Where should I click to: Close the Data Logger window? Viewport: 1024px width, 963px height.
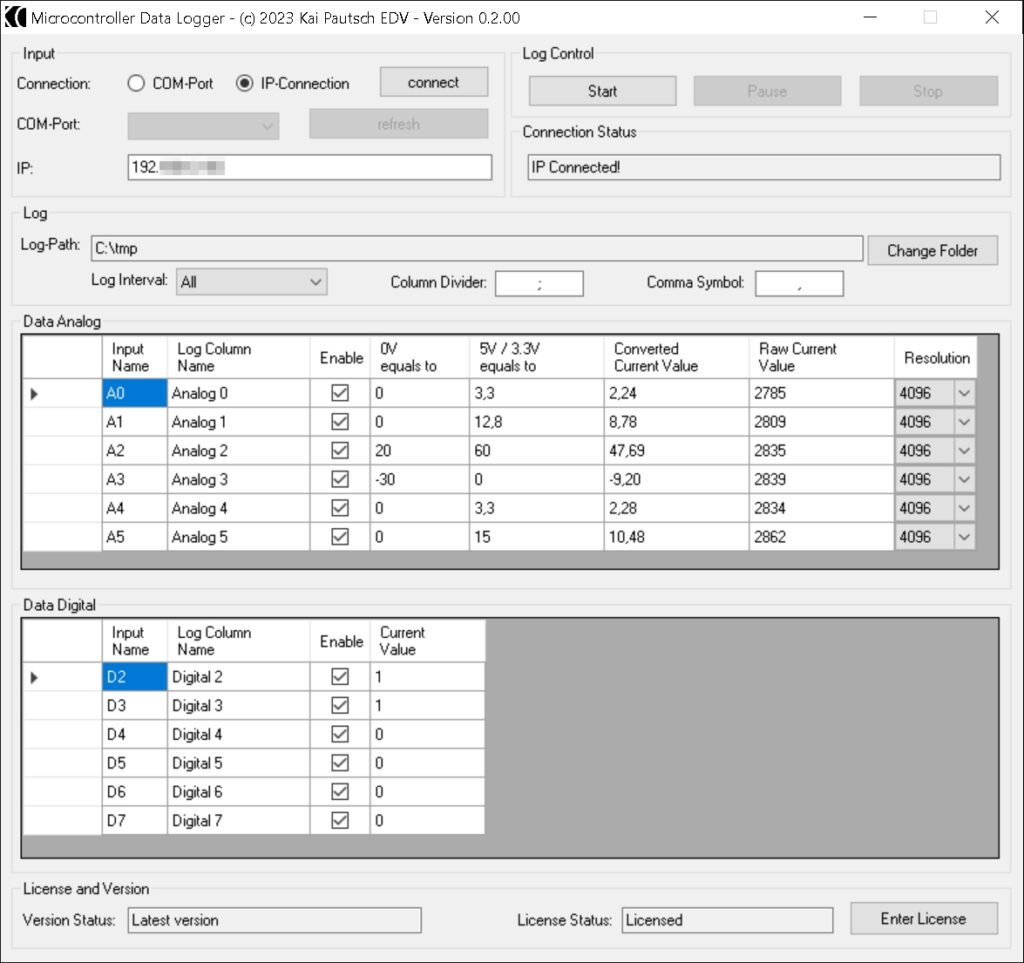(992, 17)
